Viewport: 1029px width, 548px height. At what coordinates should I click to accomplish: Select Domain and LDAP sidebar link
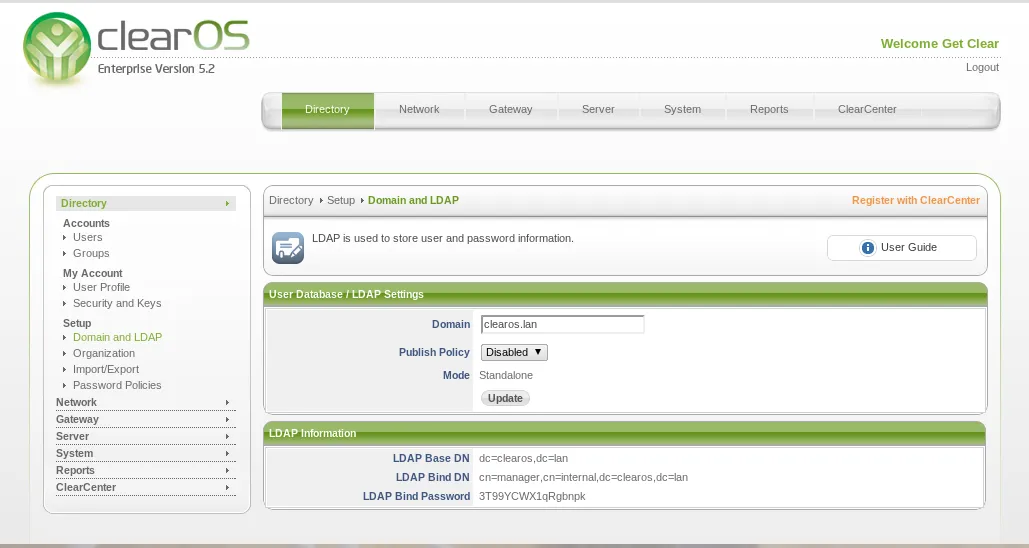[117, 337]
